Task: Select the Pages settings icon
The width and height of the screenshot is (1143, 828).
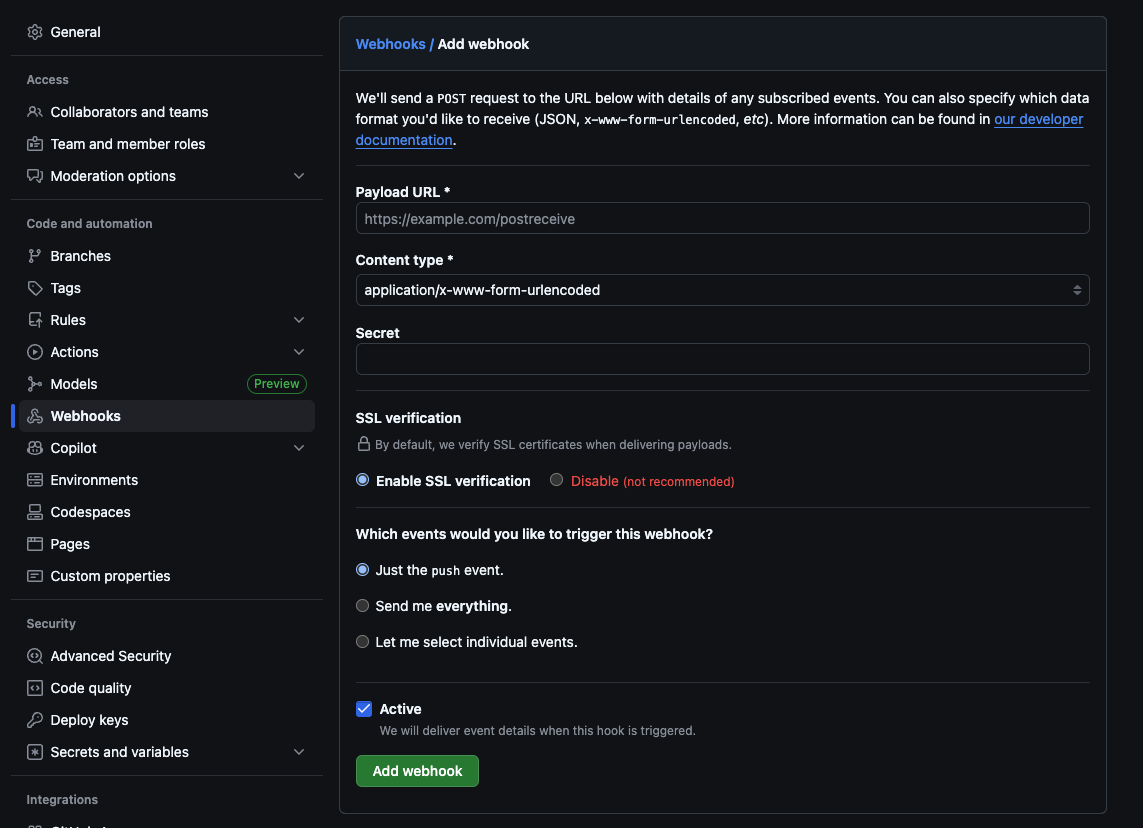Action: [33, 544]
